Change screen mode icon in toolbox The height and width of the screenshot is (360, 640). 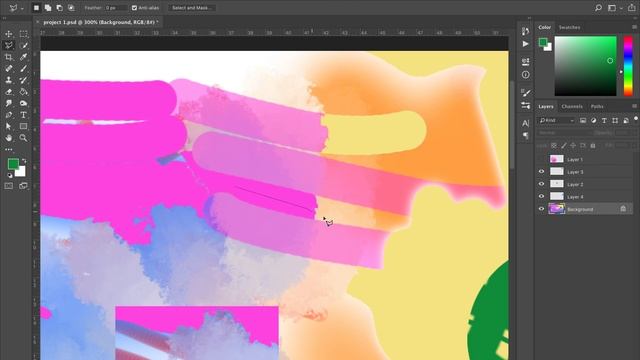click(x=23, y=186)
